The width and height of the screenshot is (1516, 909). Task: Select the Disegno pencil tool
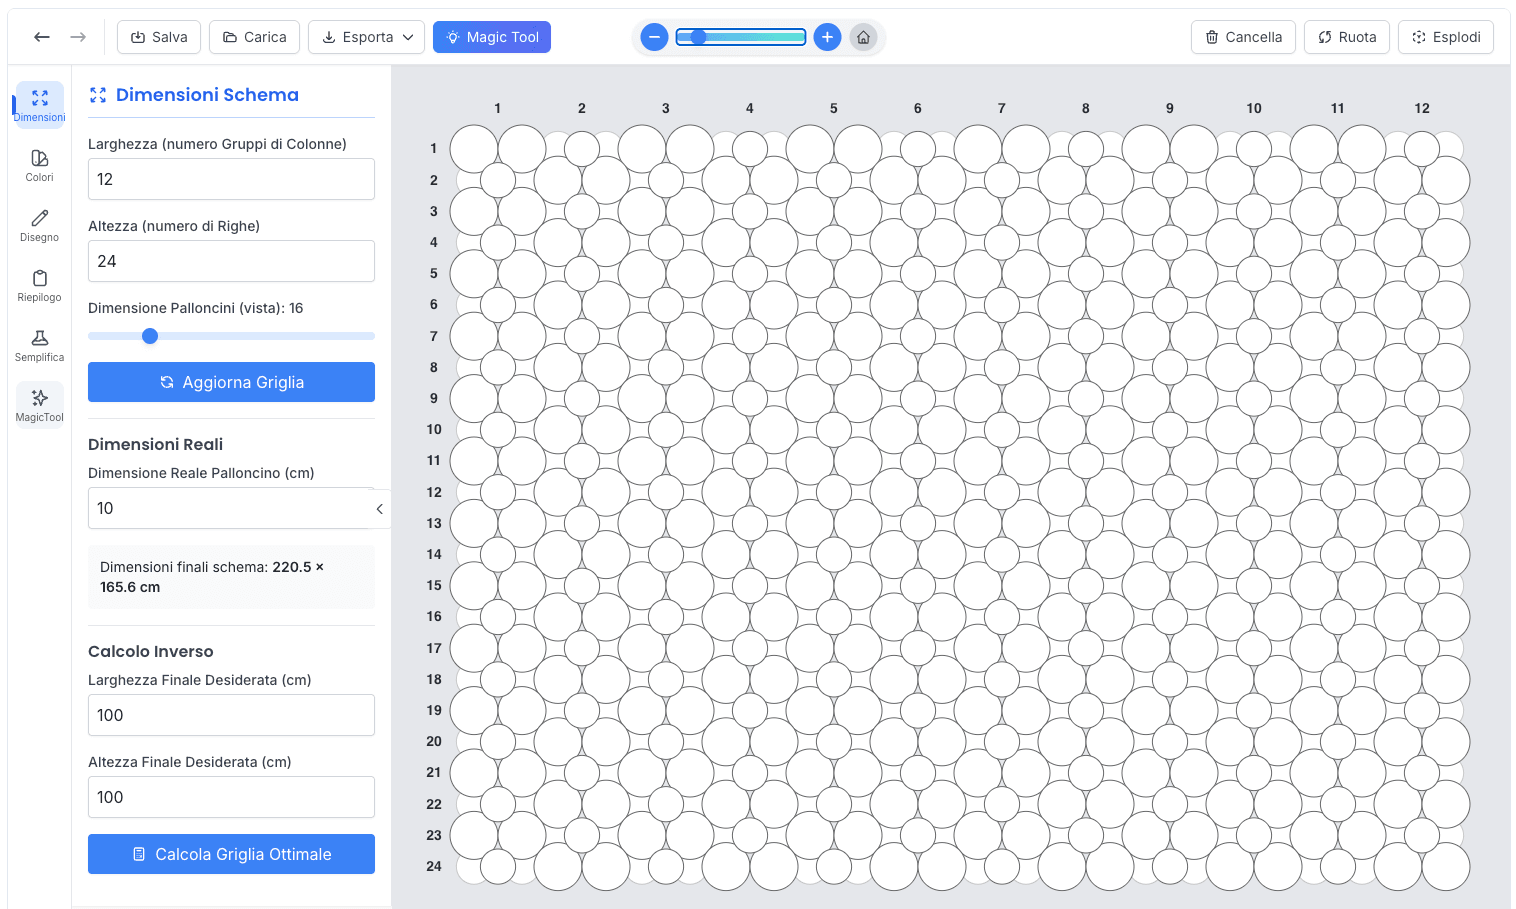(x=40, y=225)
